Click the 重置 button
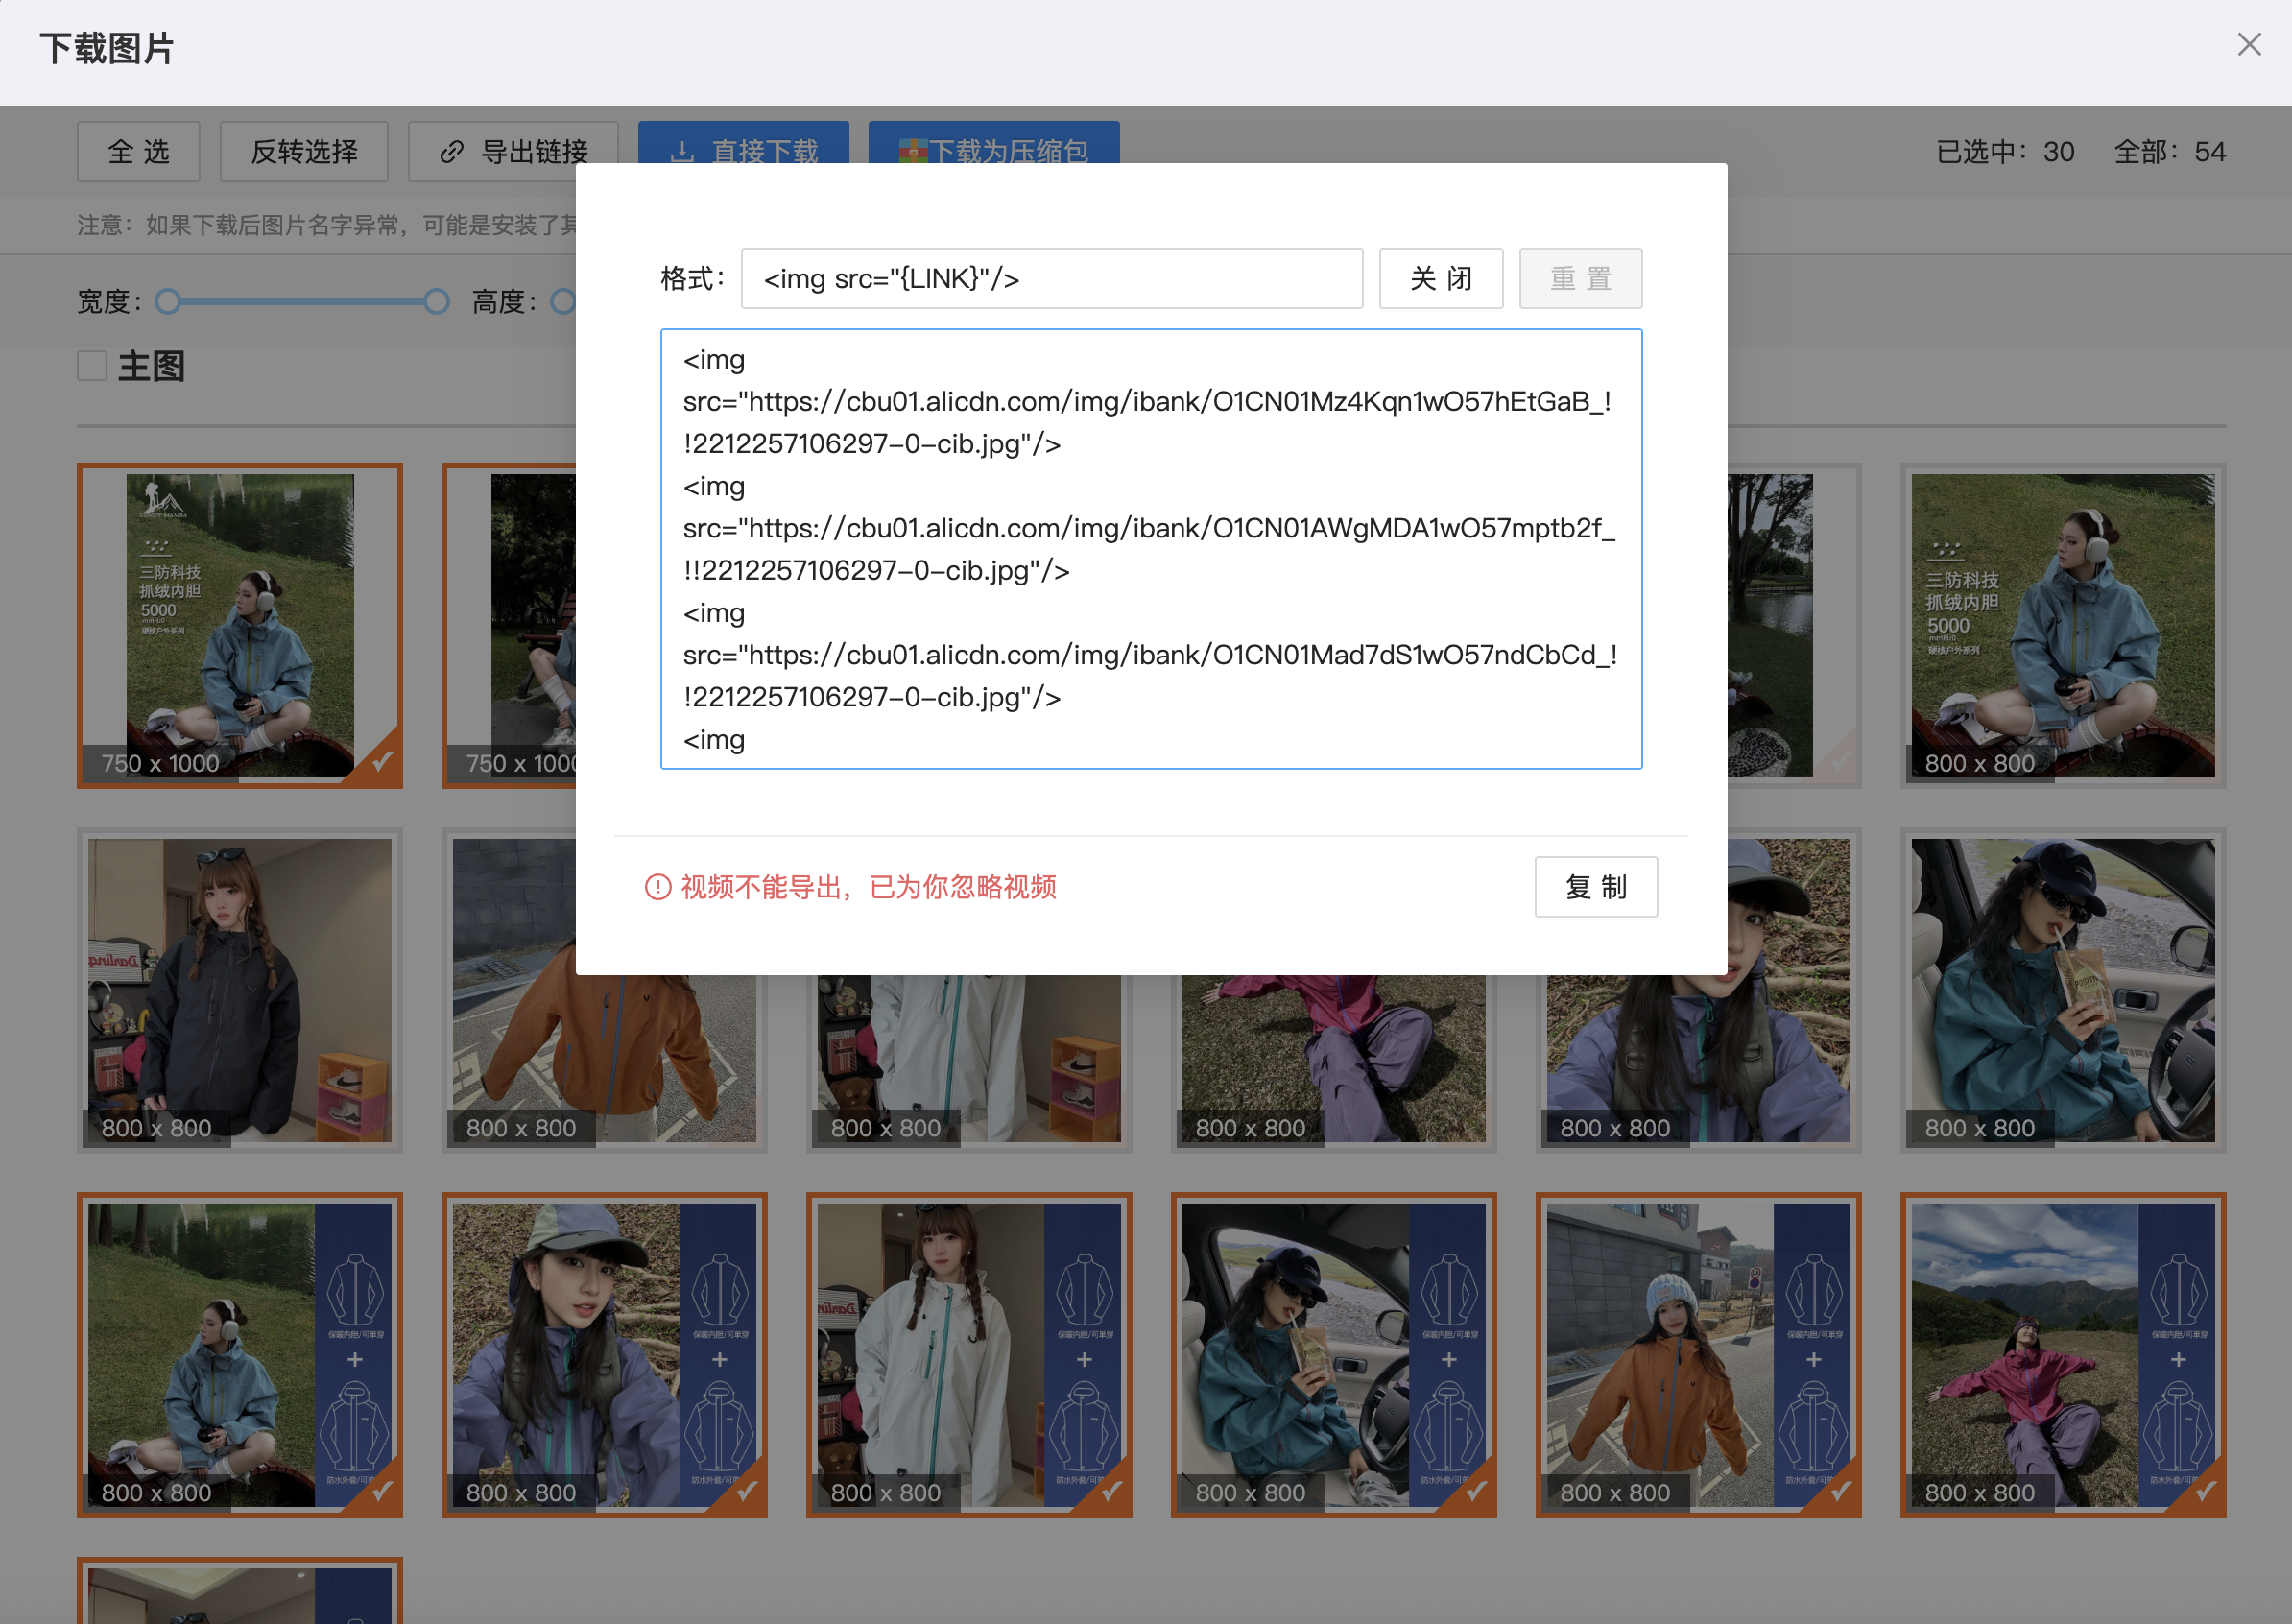 pyautogui.click(x=1581, y=279)
